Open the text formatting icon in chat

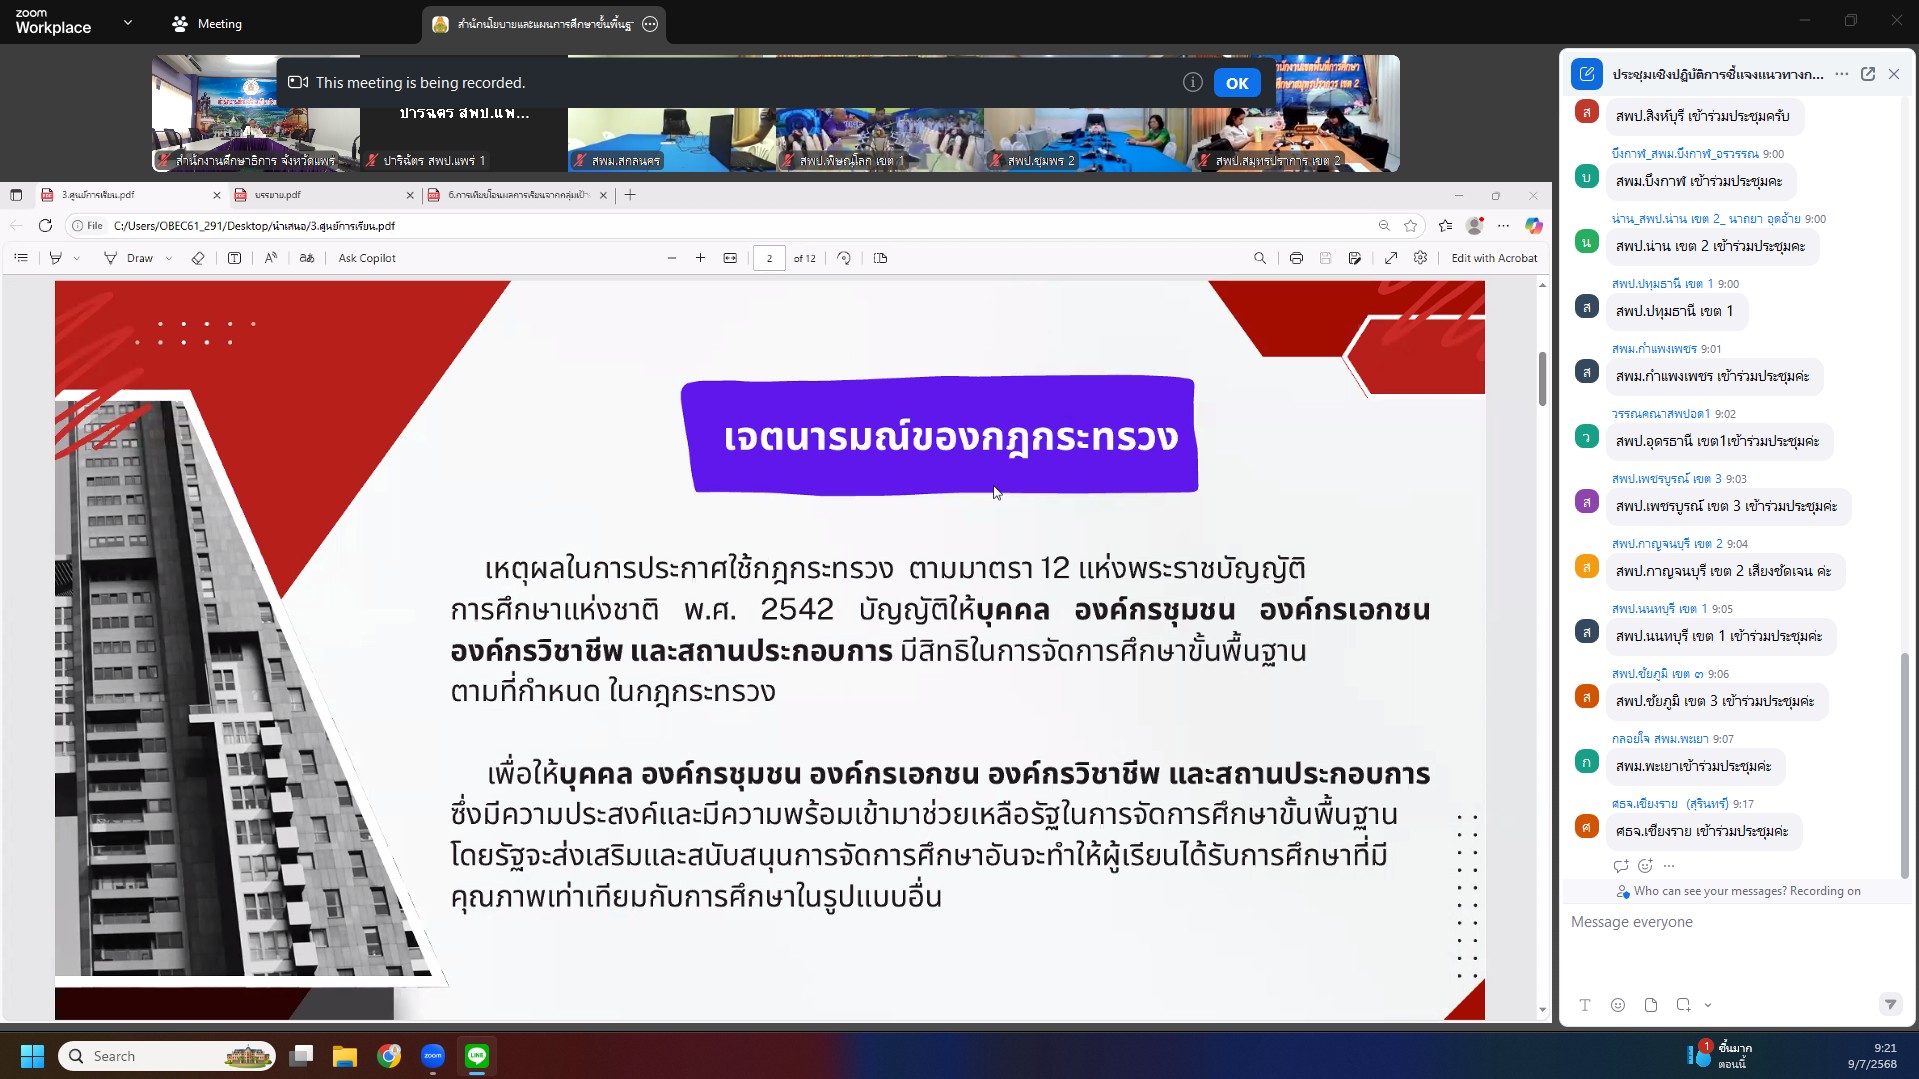(1585, 1005)
